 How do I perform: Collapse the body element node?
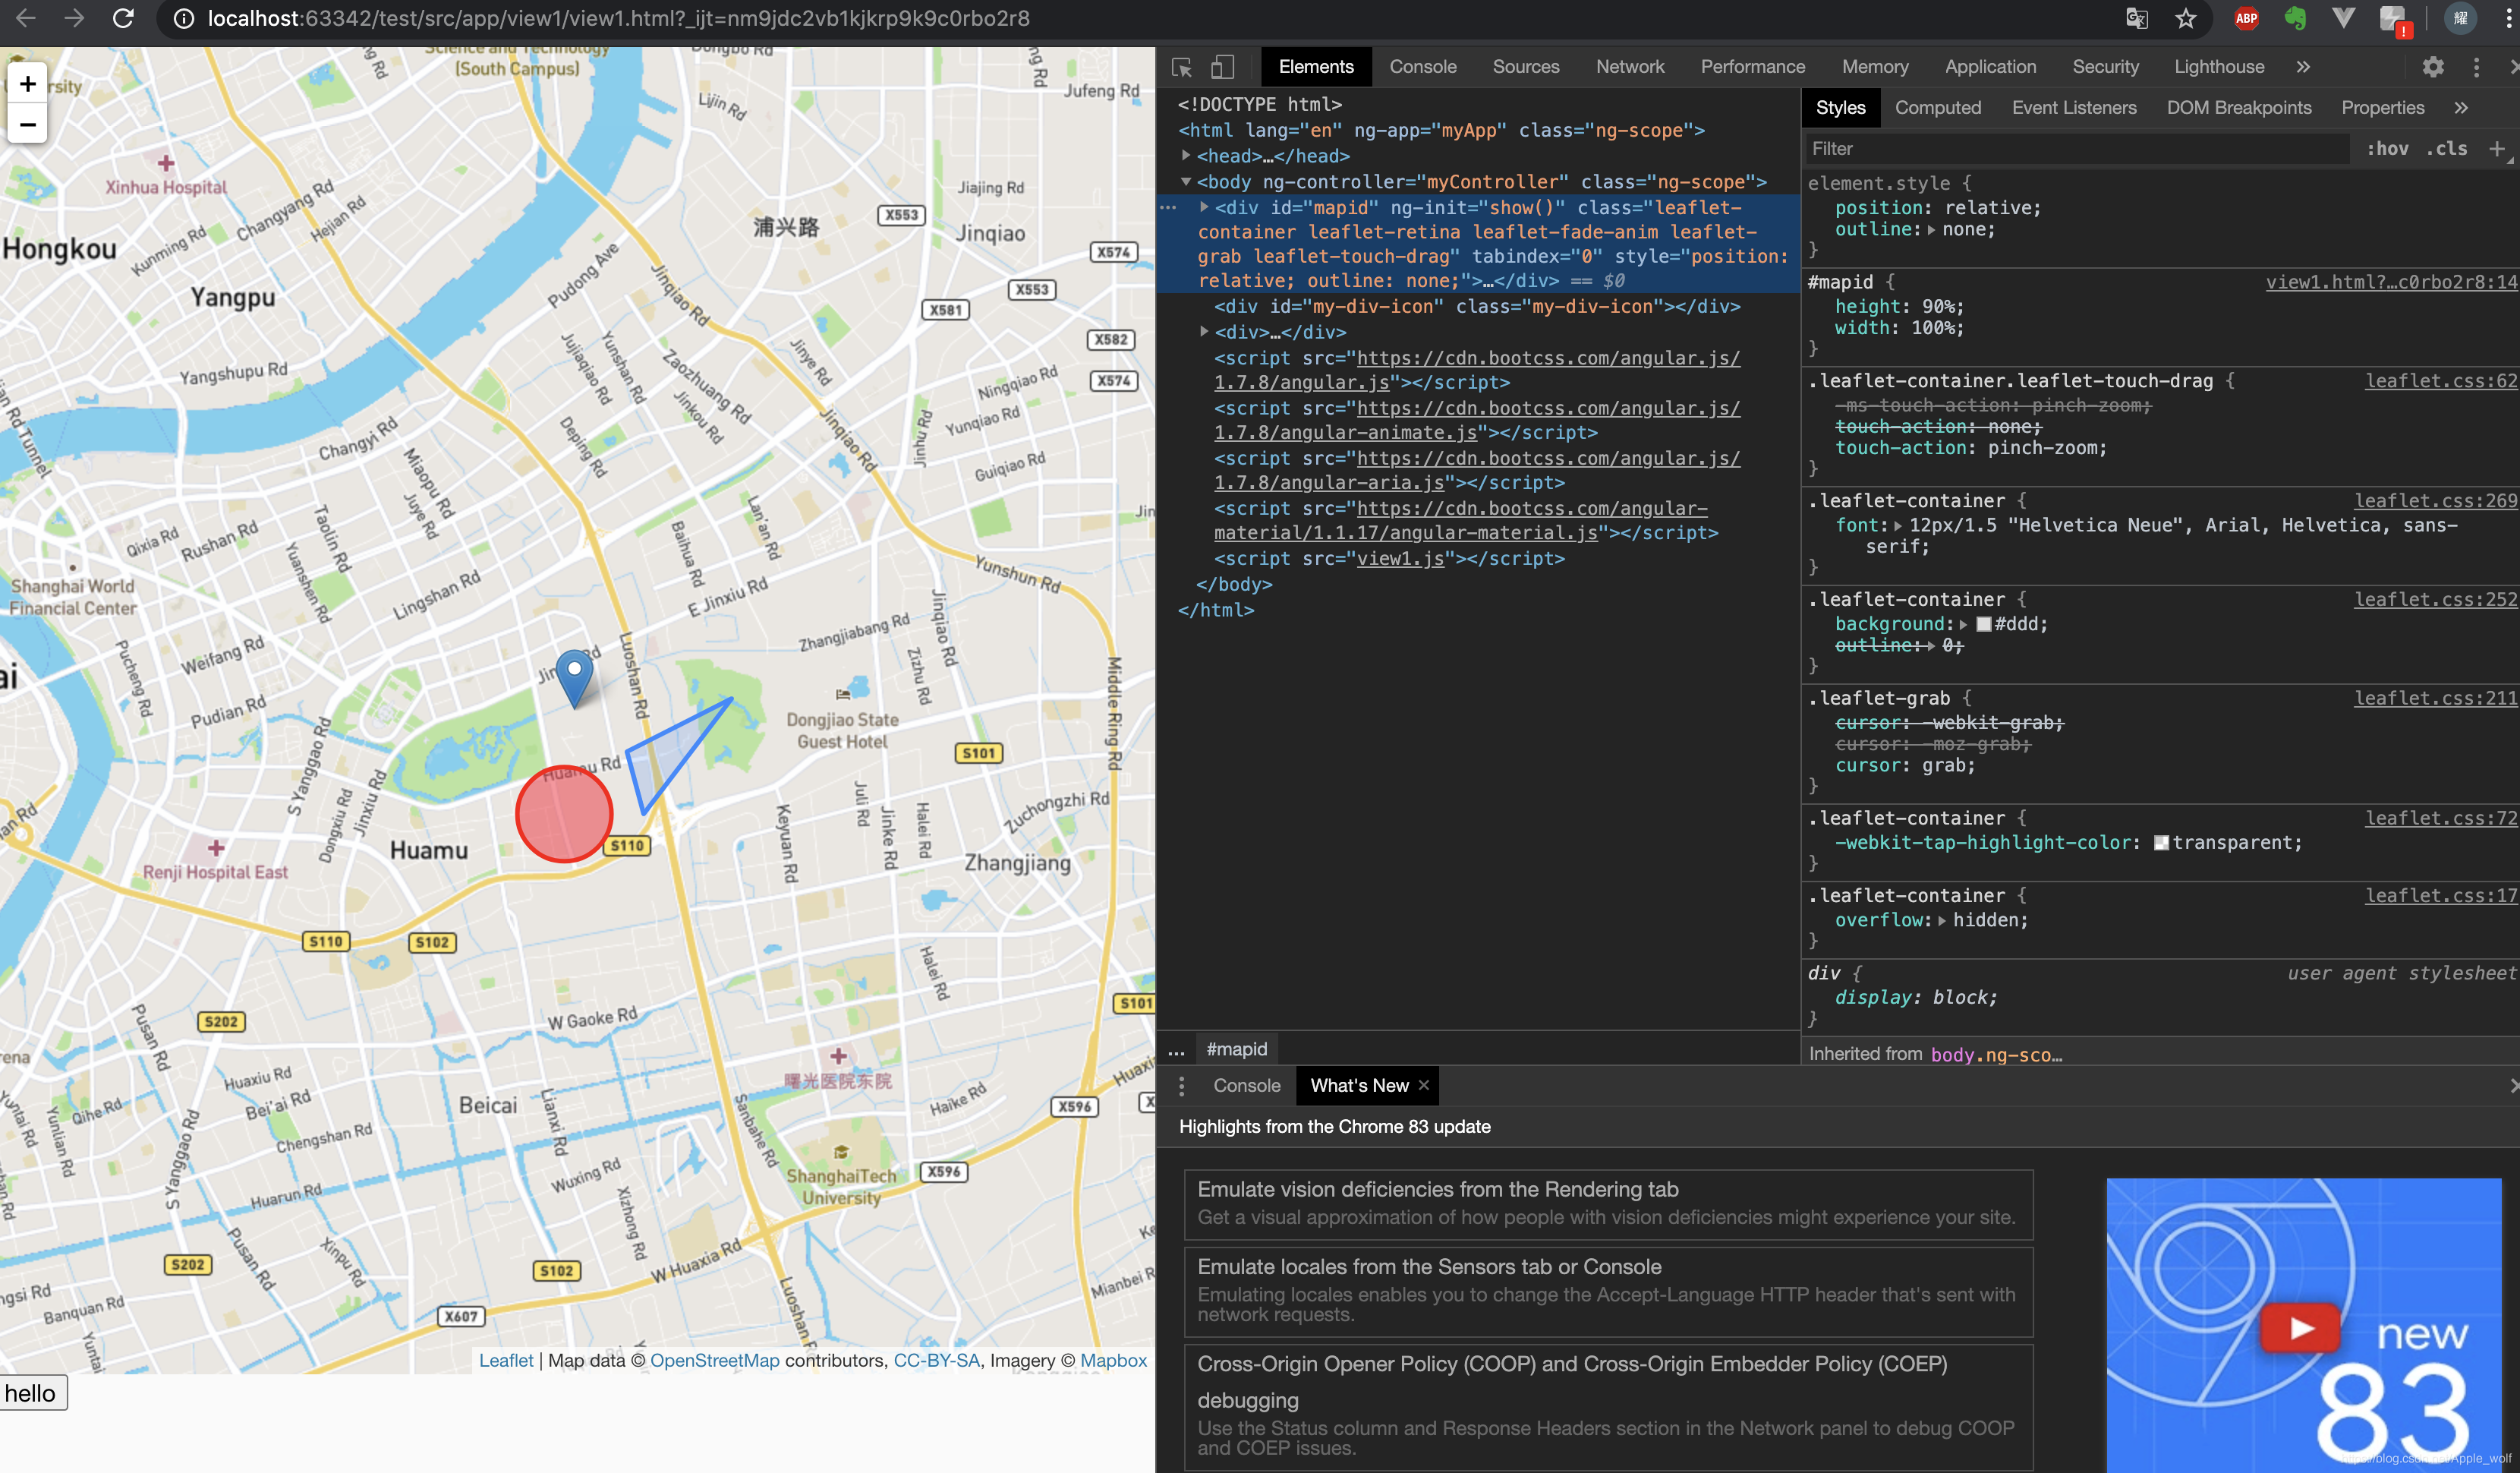1186,182
